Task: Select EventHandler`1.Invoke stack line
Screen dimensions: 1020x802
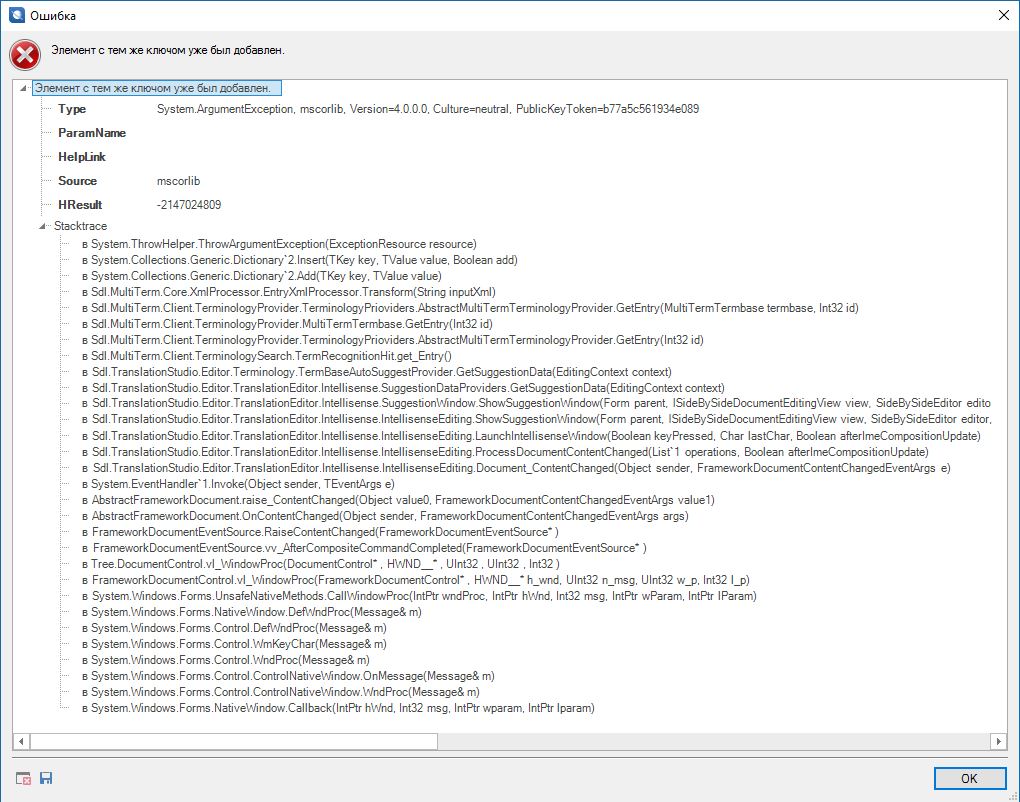Action: click(x=238, y=484)
